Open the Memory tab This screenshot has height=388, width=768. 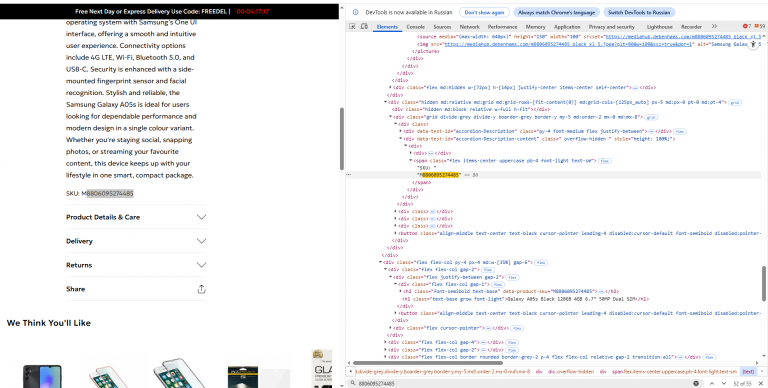(x=535, y=27)
